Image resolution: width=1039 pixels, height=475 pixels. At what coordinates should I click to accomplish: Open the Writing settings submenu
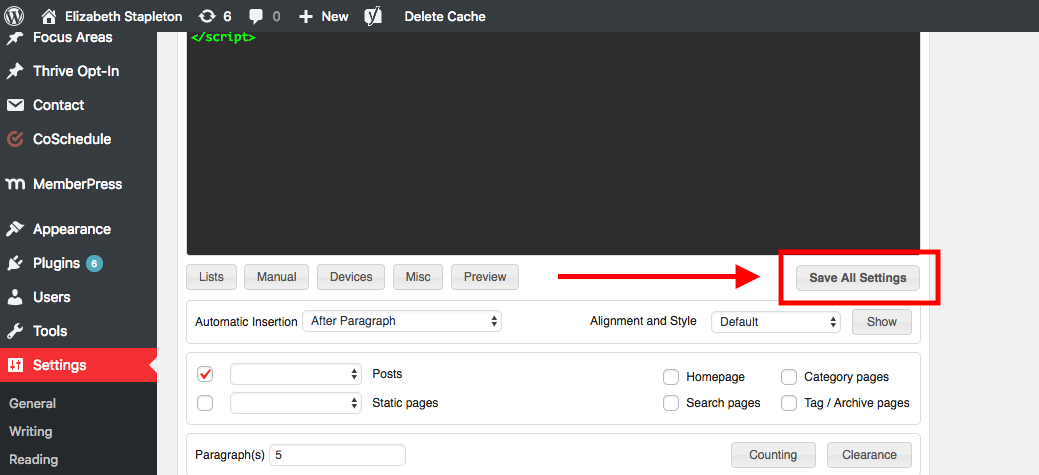coord(30,431)
